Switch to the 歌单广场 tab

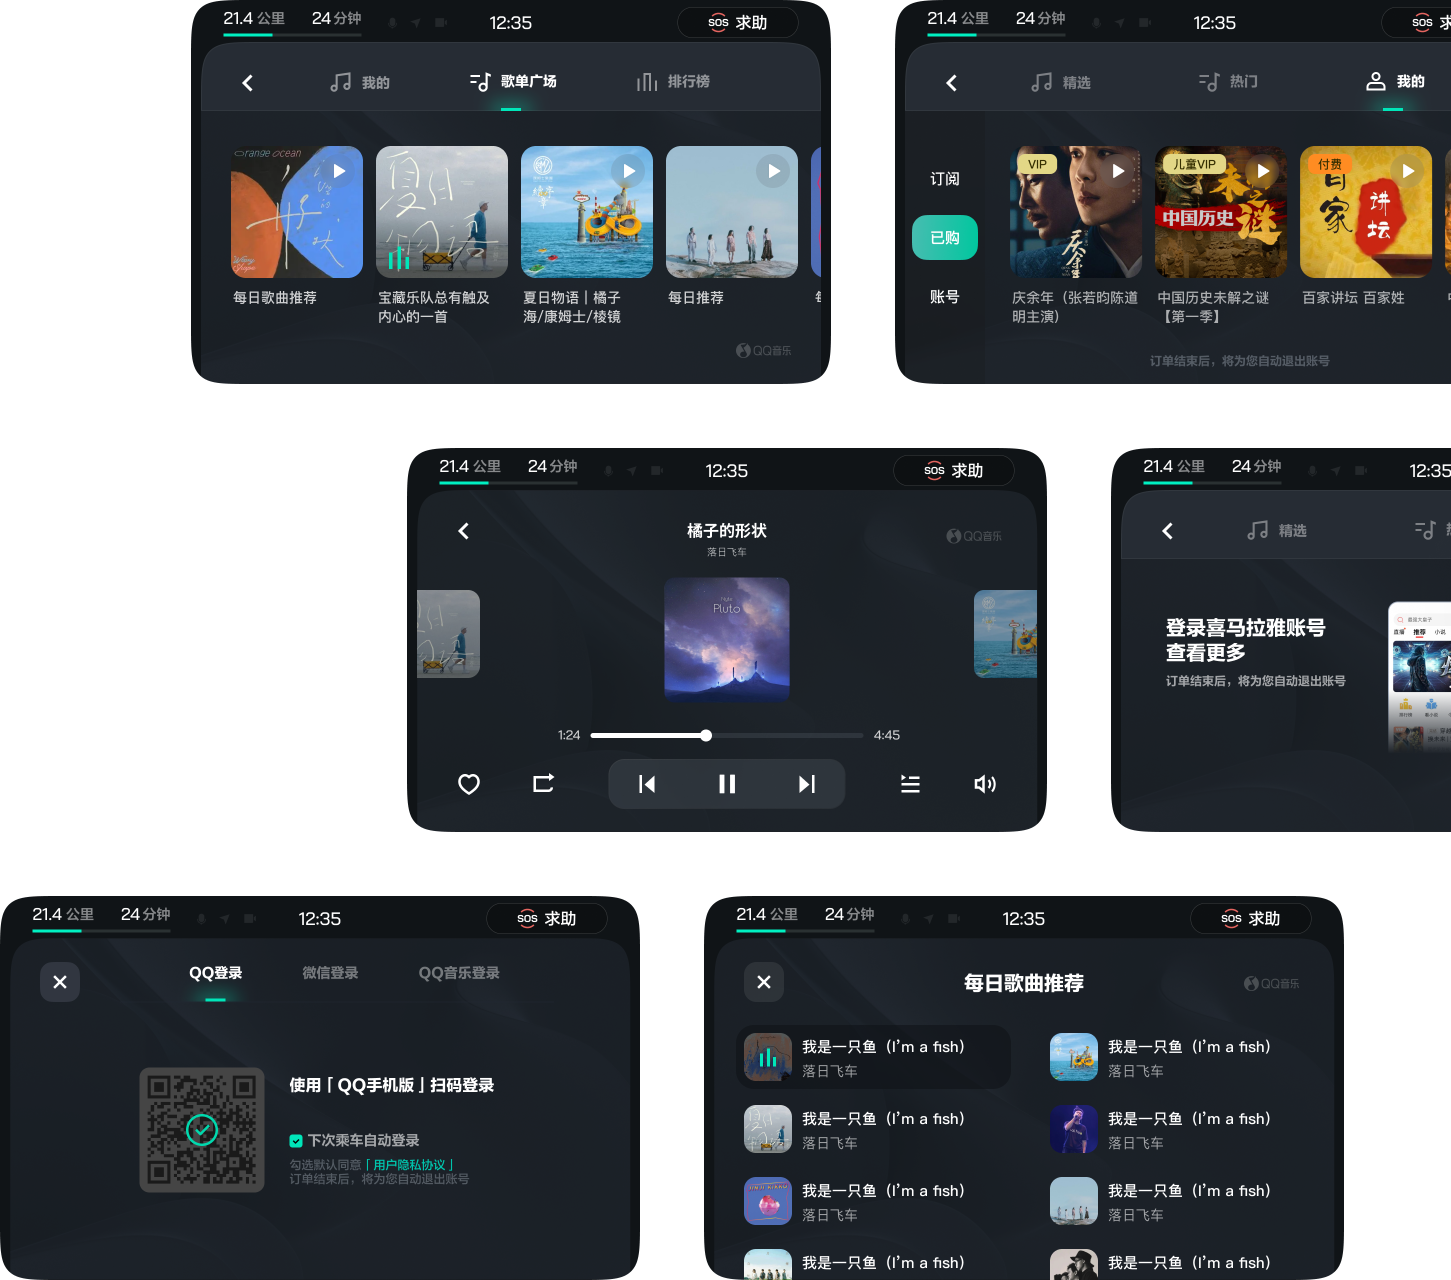click(512, 82)
